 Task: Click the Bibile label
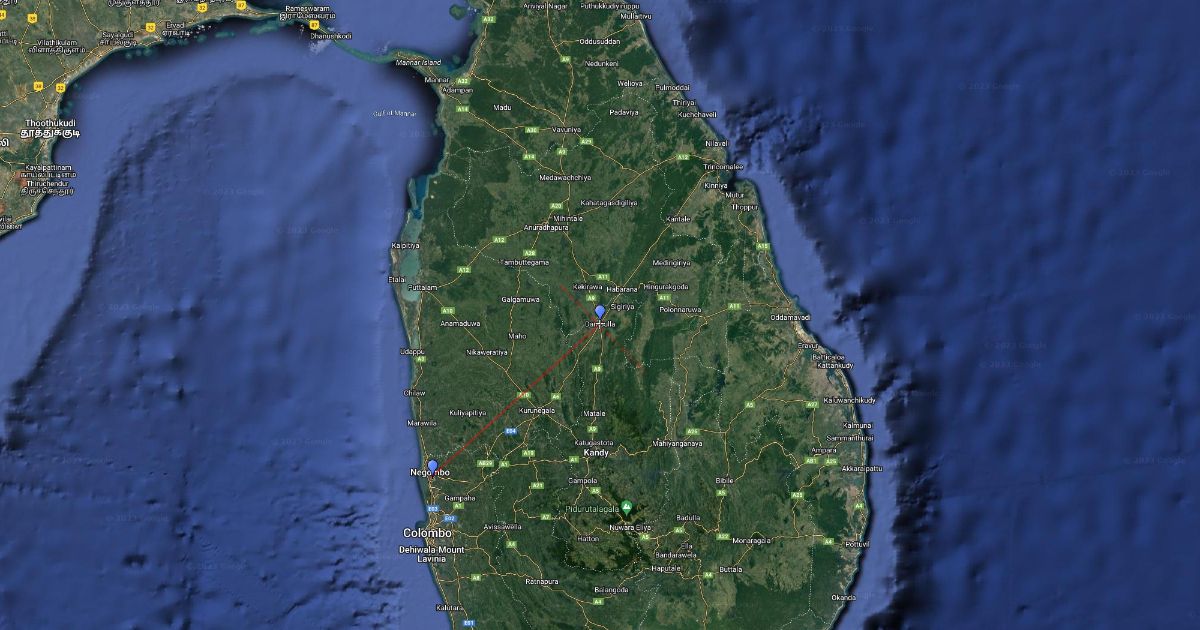[x=724, y=480]
